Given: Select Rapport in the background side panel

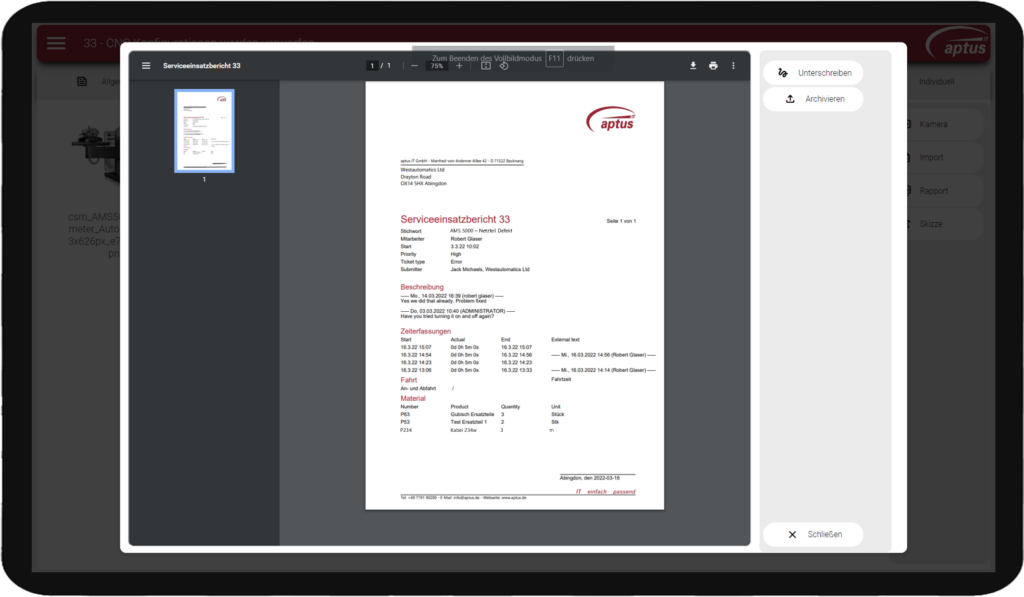Looking at the screenshot, I should (933, 191).
